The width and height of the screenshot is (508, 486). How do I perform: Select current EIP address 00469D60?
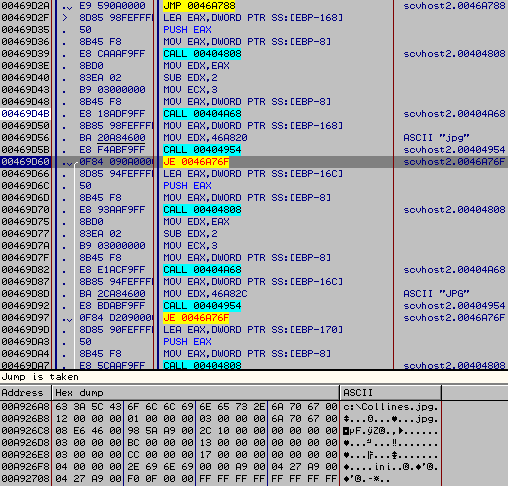click(x=25, y=162)
